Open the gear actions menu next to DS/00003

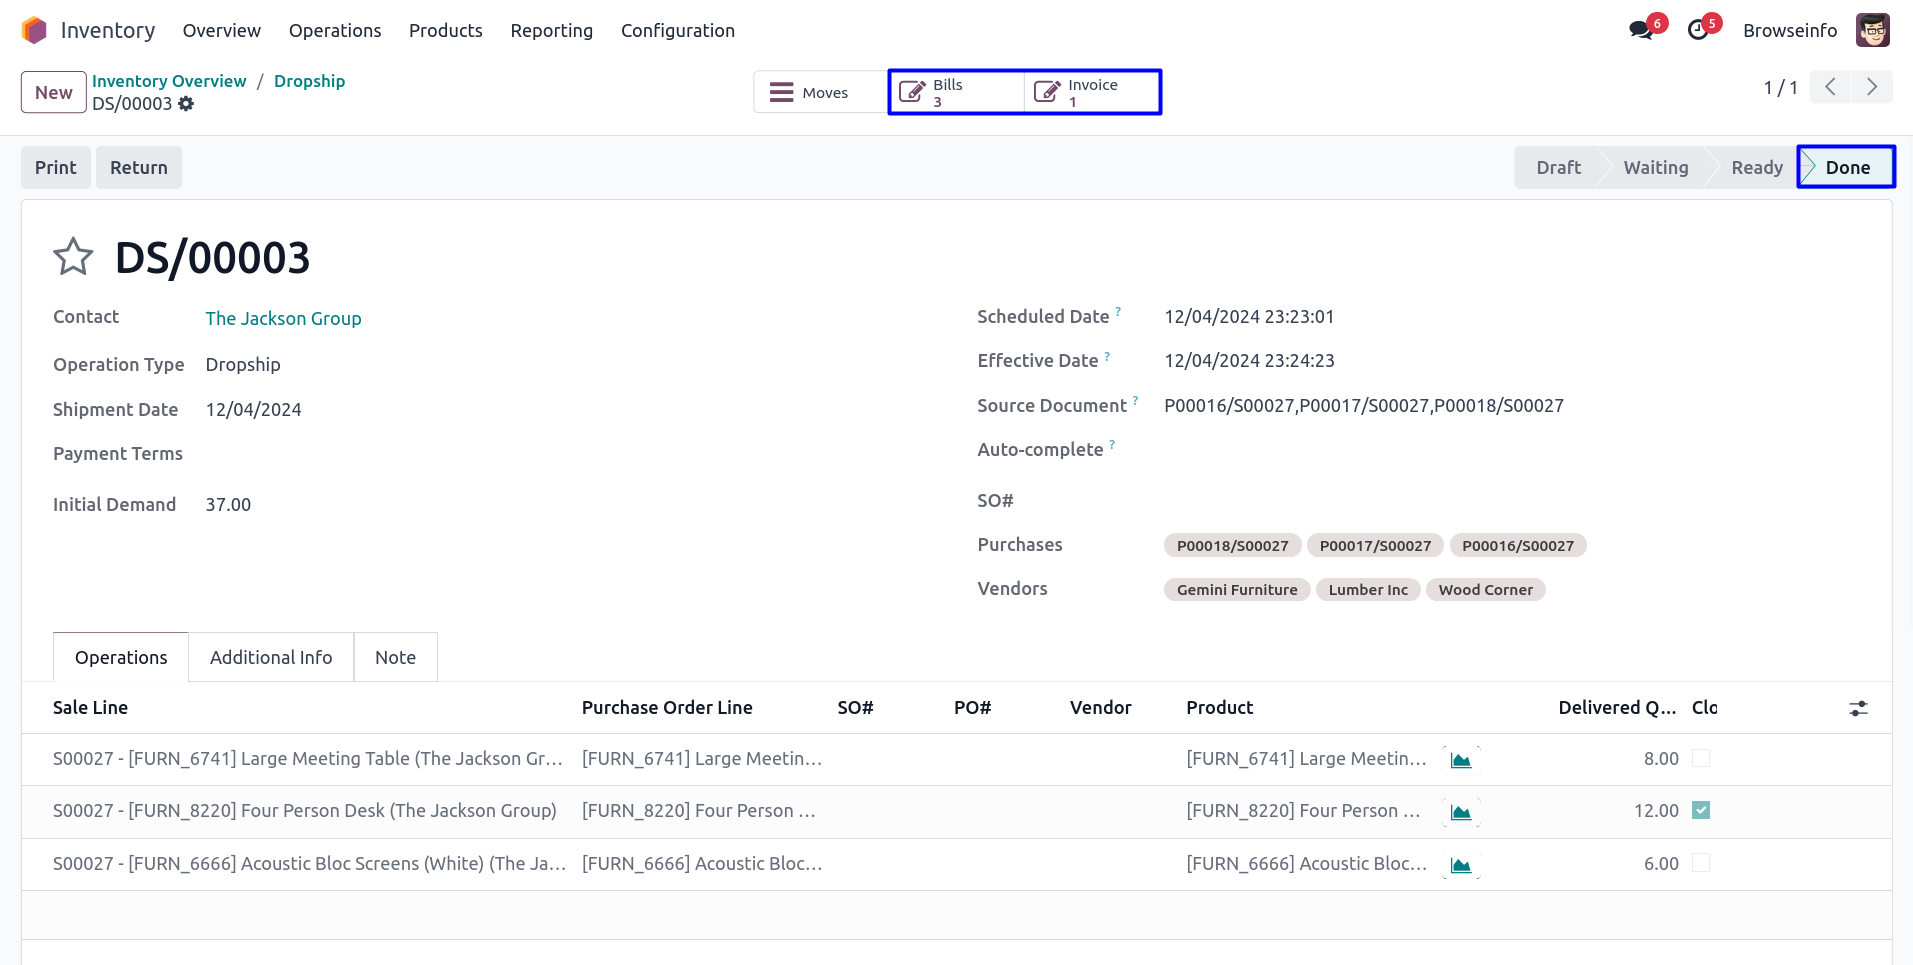pyautogui.click(x=186, y=104)
